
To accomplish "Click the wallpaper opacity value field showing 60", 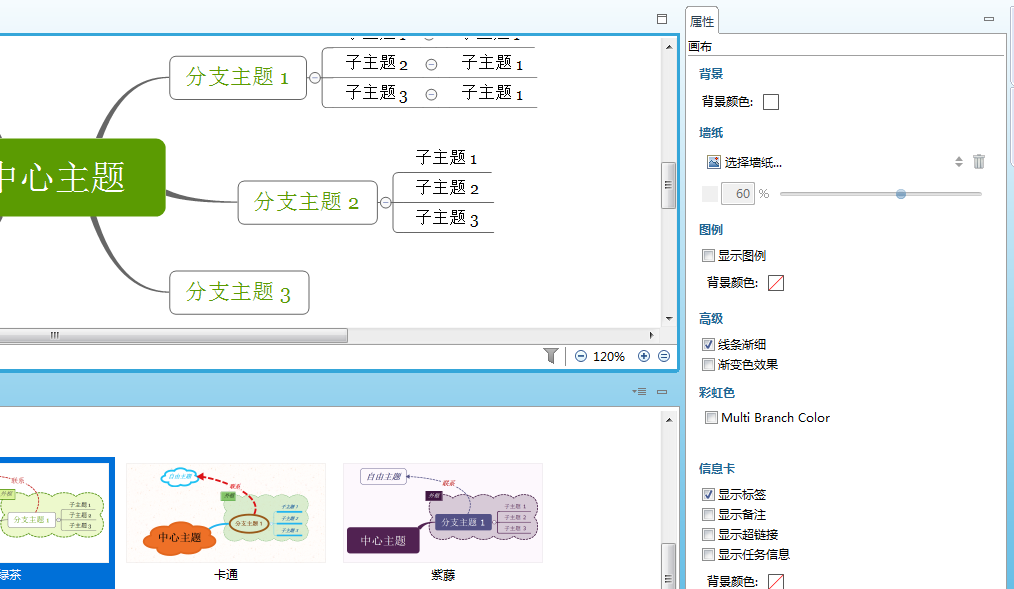I will tap(739, 193).
